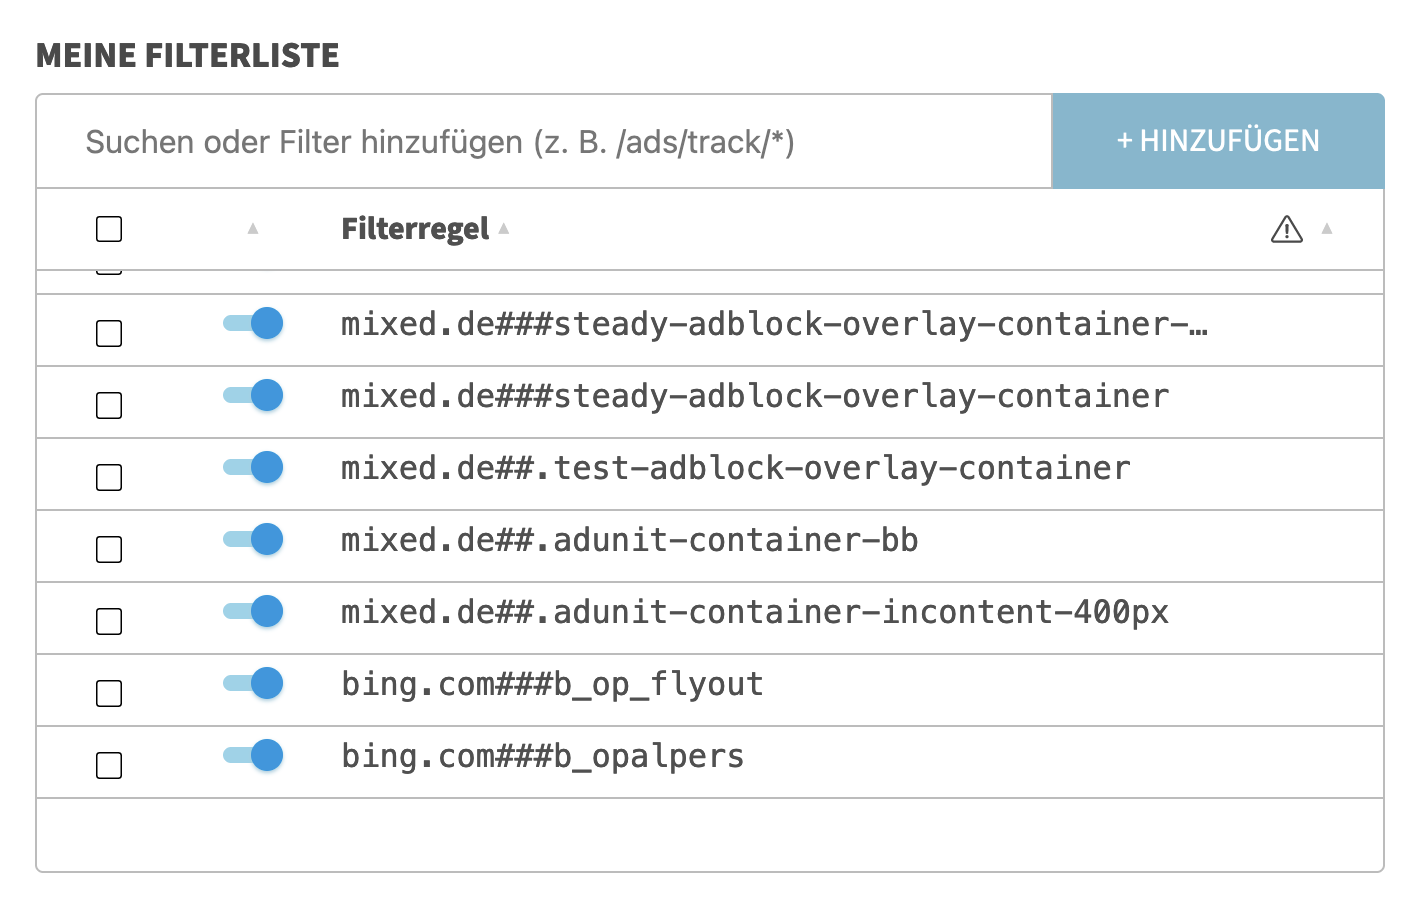Switch off the mixed.de##.adunit-container-bb filter
The width and height of the screenshot is (1424, 906).
click(254, 539)
